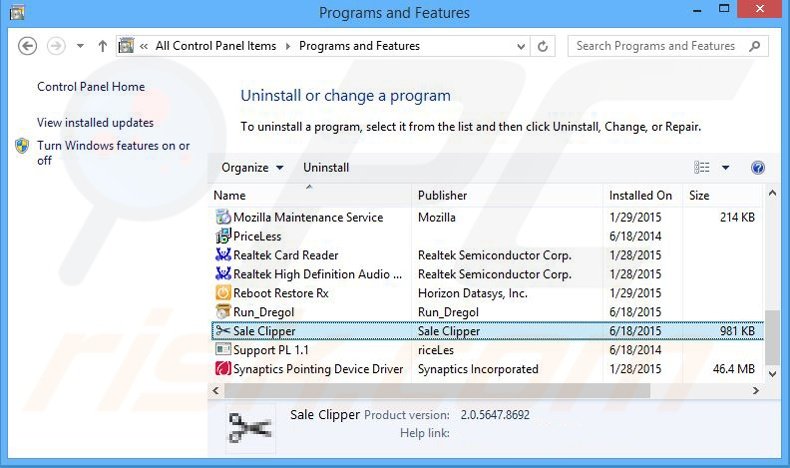Select the Reboot Restore Rx icon
790x468 pixels.
click(223, 293)
